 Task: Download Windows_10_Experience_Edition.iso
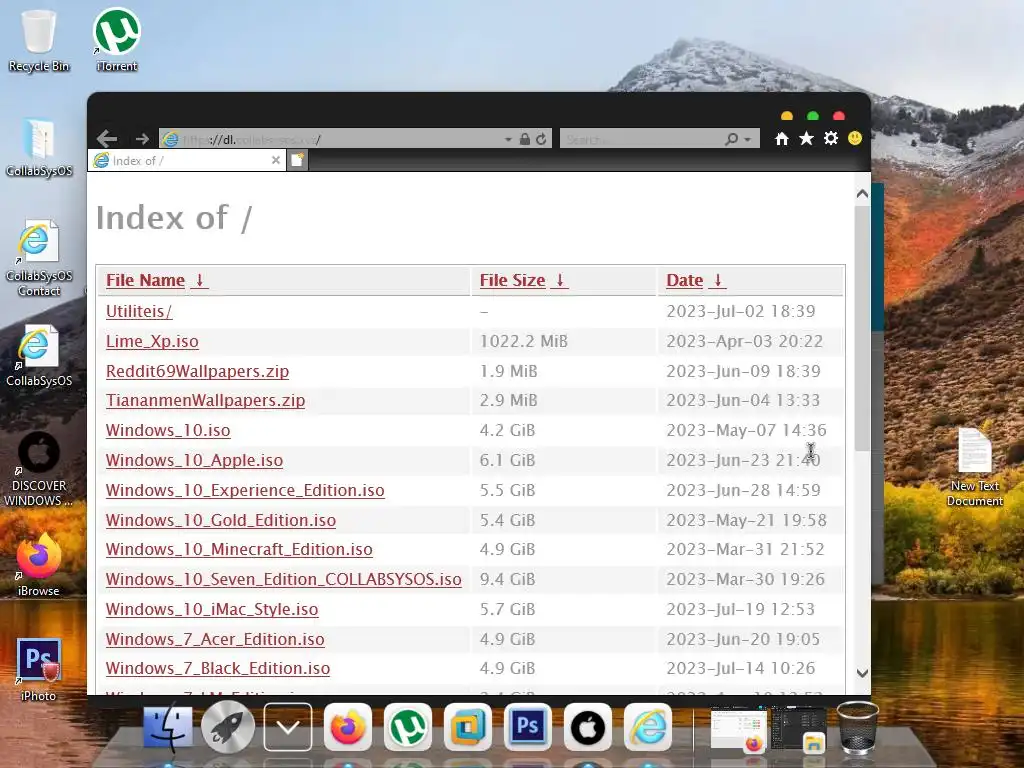pyautogui.click(x=245, y=490)
